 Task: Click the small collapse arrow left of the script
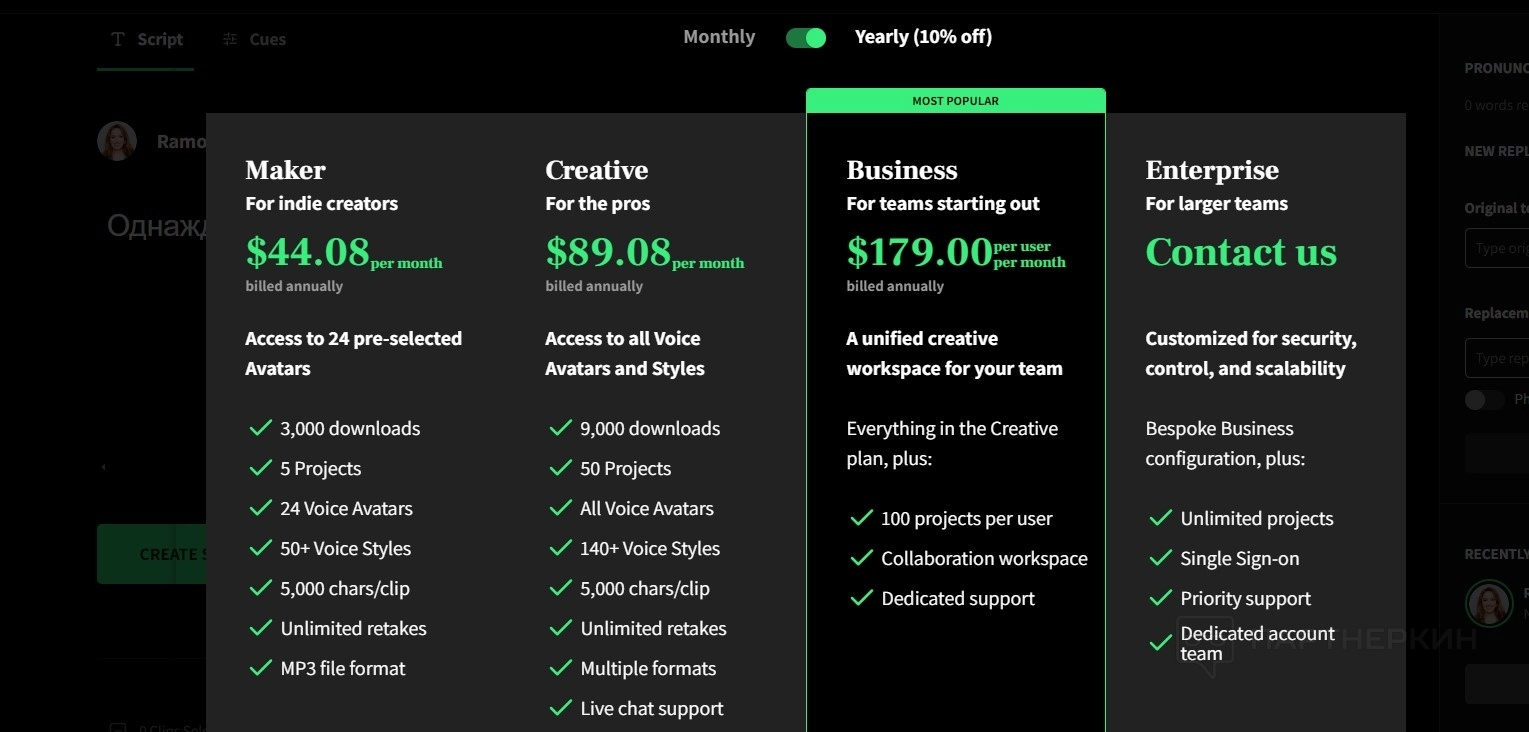click(103, 467)
